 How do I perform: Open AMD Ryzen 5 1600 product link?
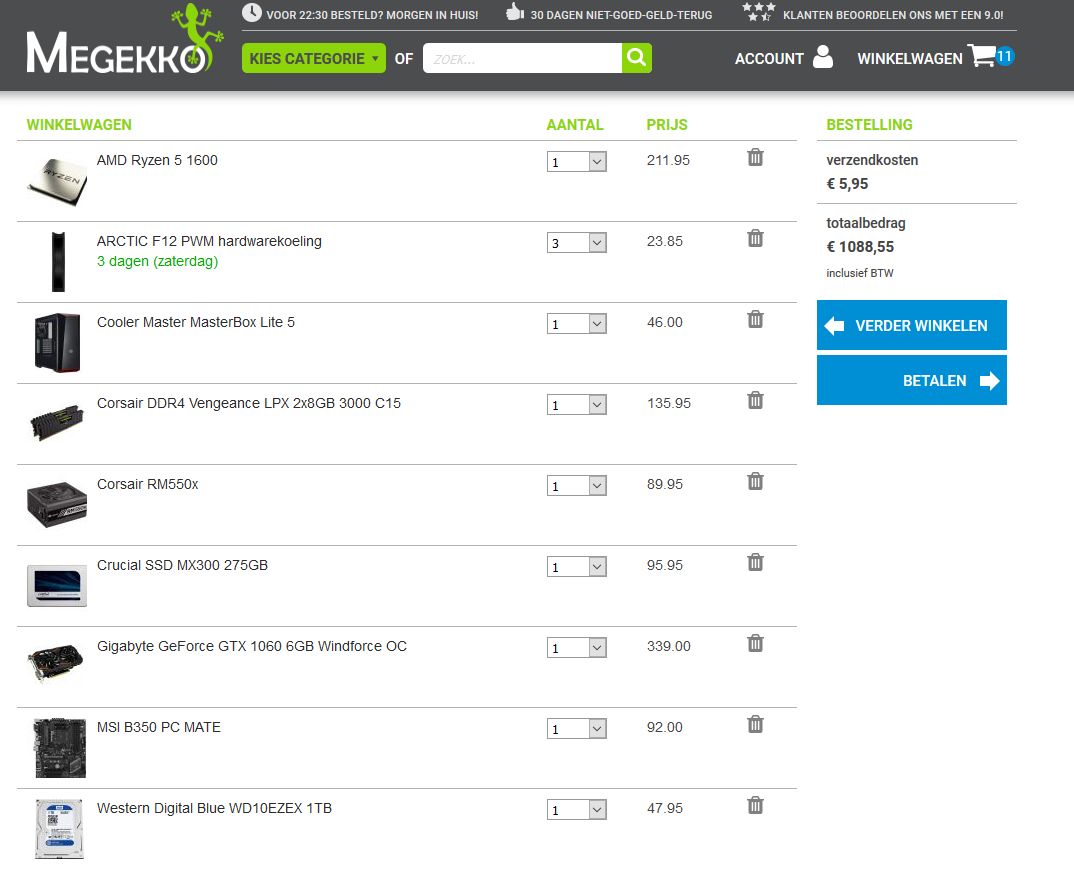157,160
